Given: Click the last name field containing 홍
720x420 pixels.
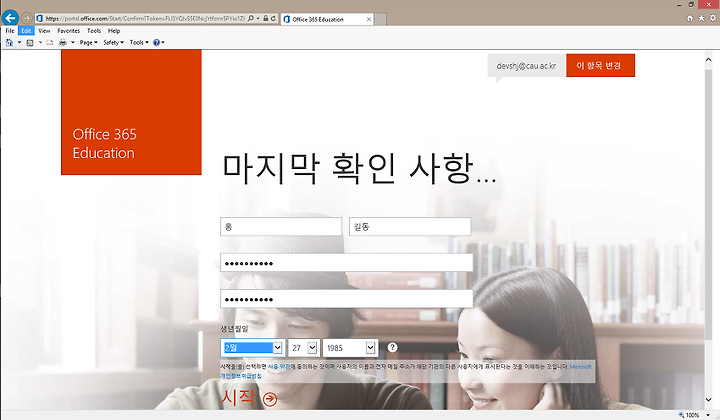Looking at the screenshot, I should coord(281,227).
